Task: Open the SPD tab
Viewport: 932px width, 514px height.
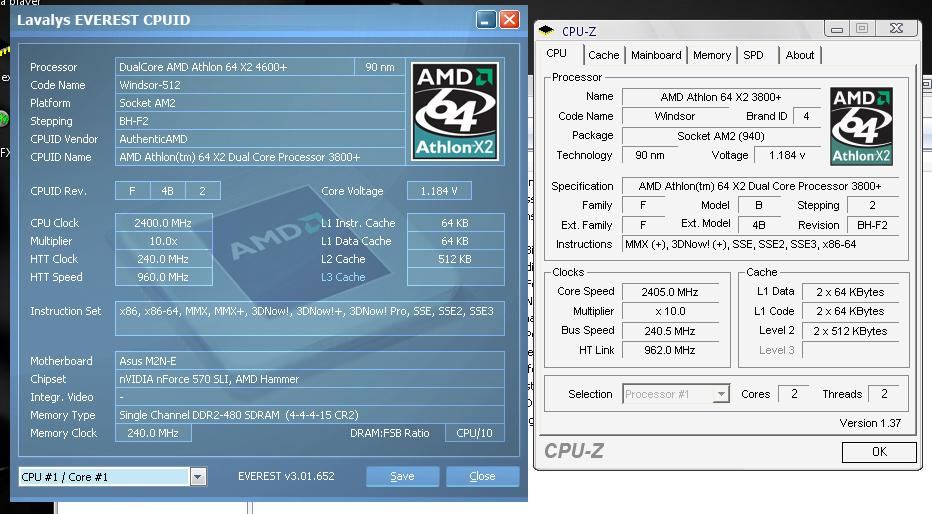Action: [x=754, y=55]
